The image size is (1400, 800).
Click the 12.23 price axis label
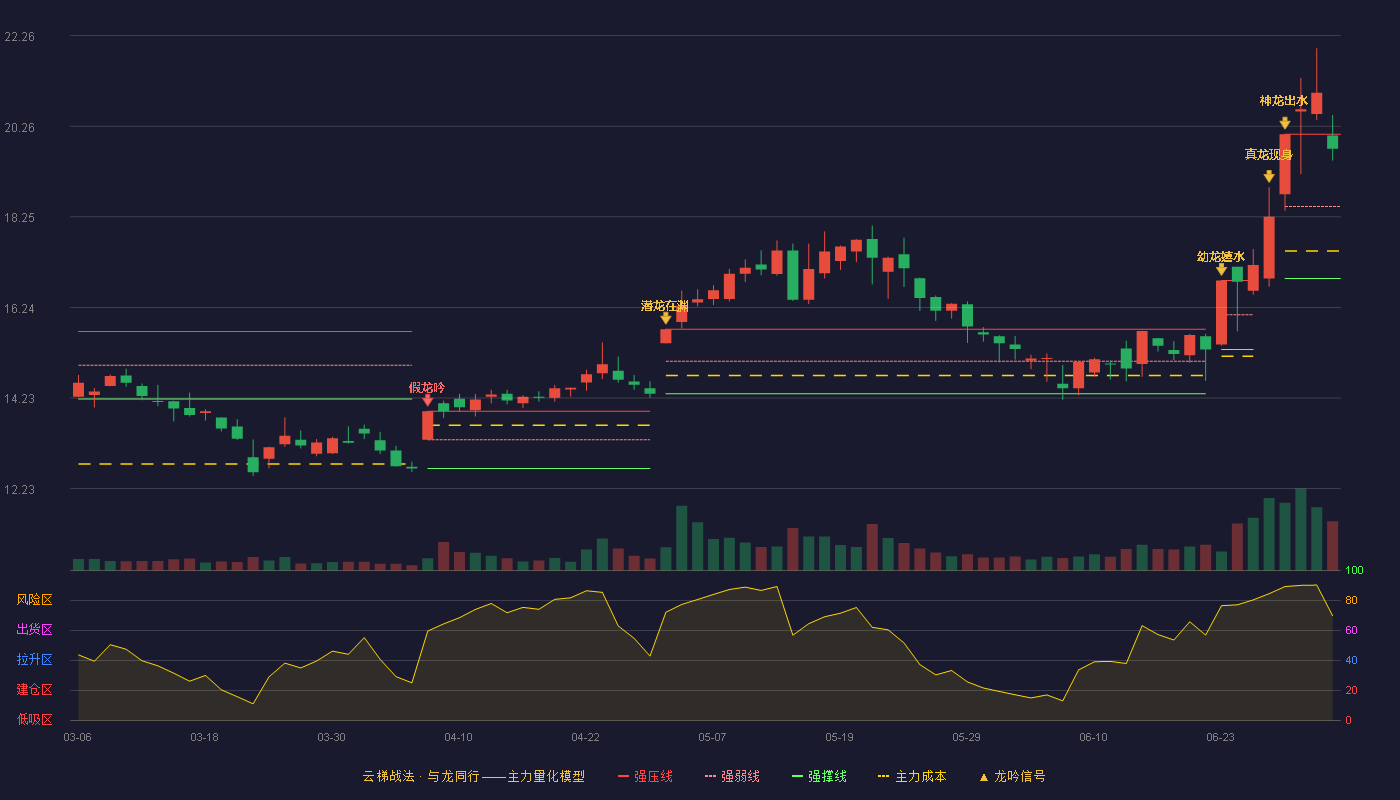click(x=19, y=489)
